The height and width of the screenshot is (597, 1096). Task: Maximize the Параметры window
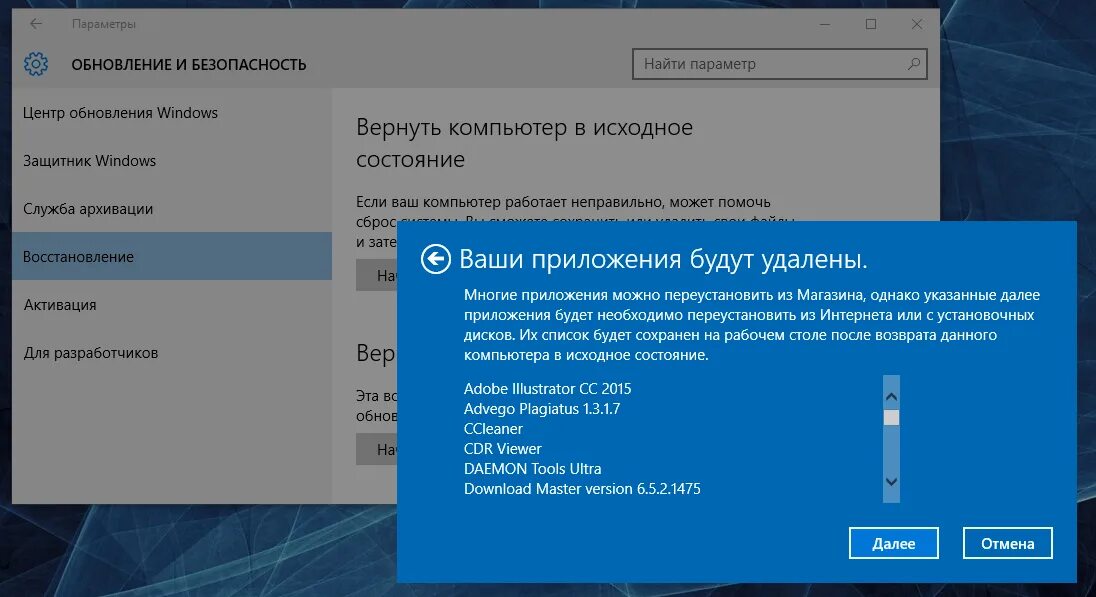[871, 24]
